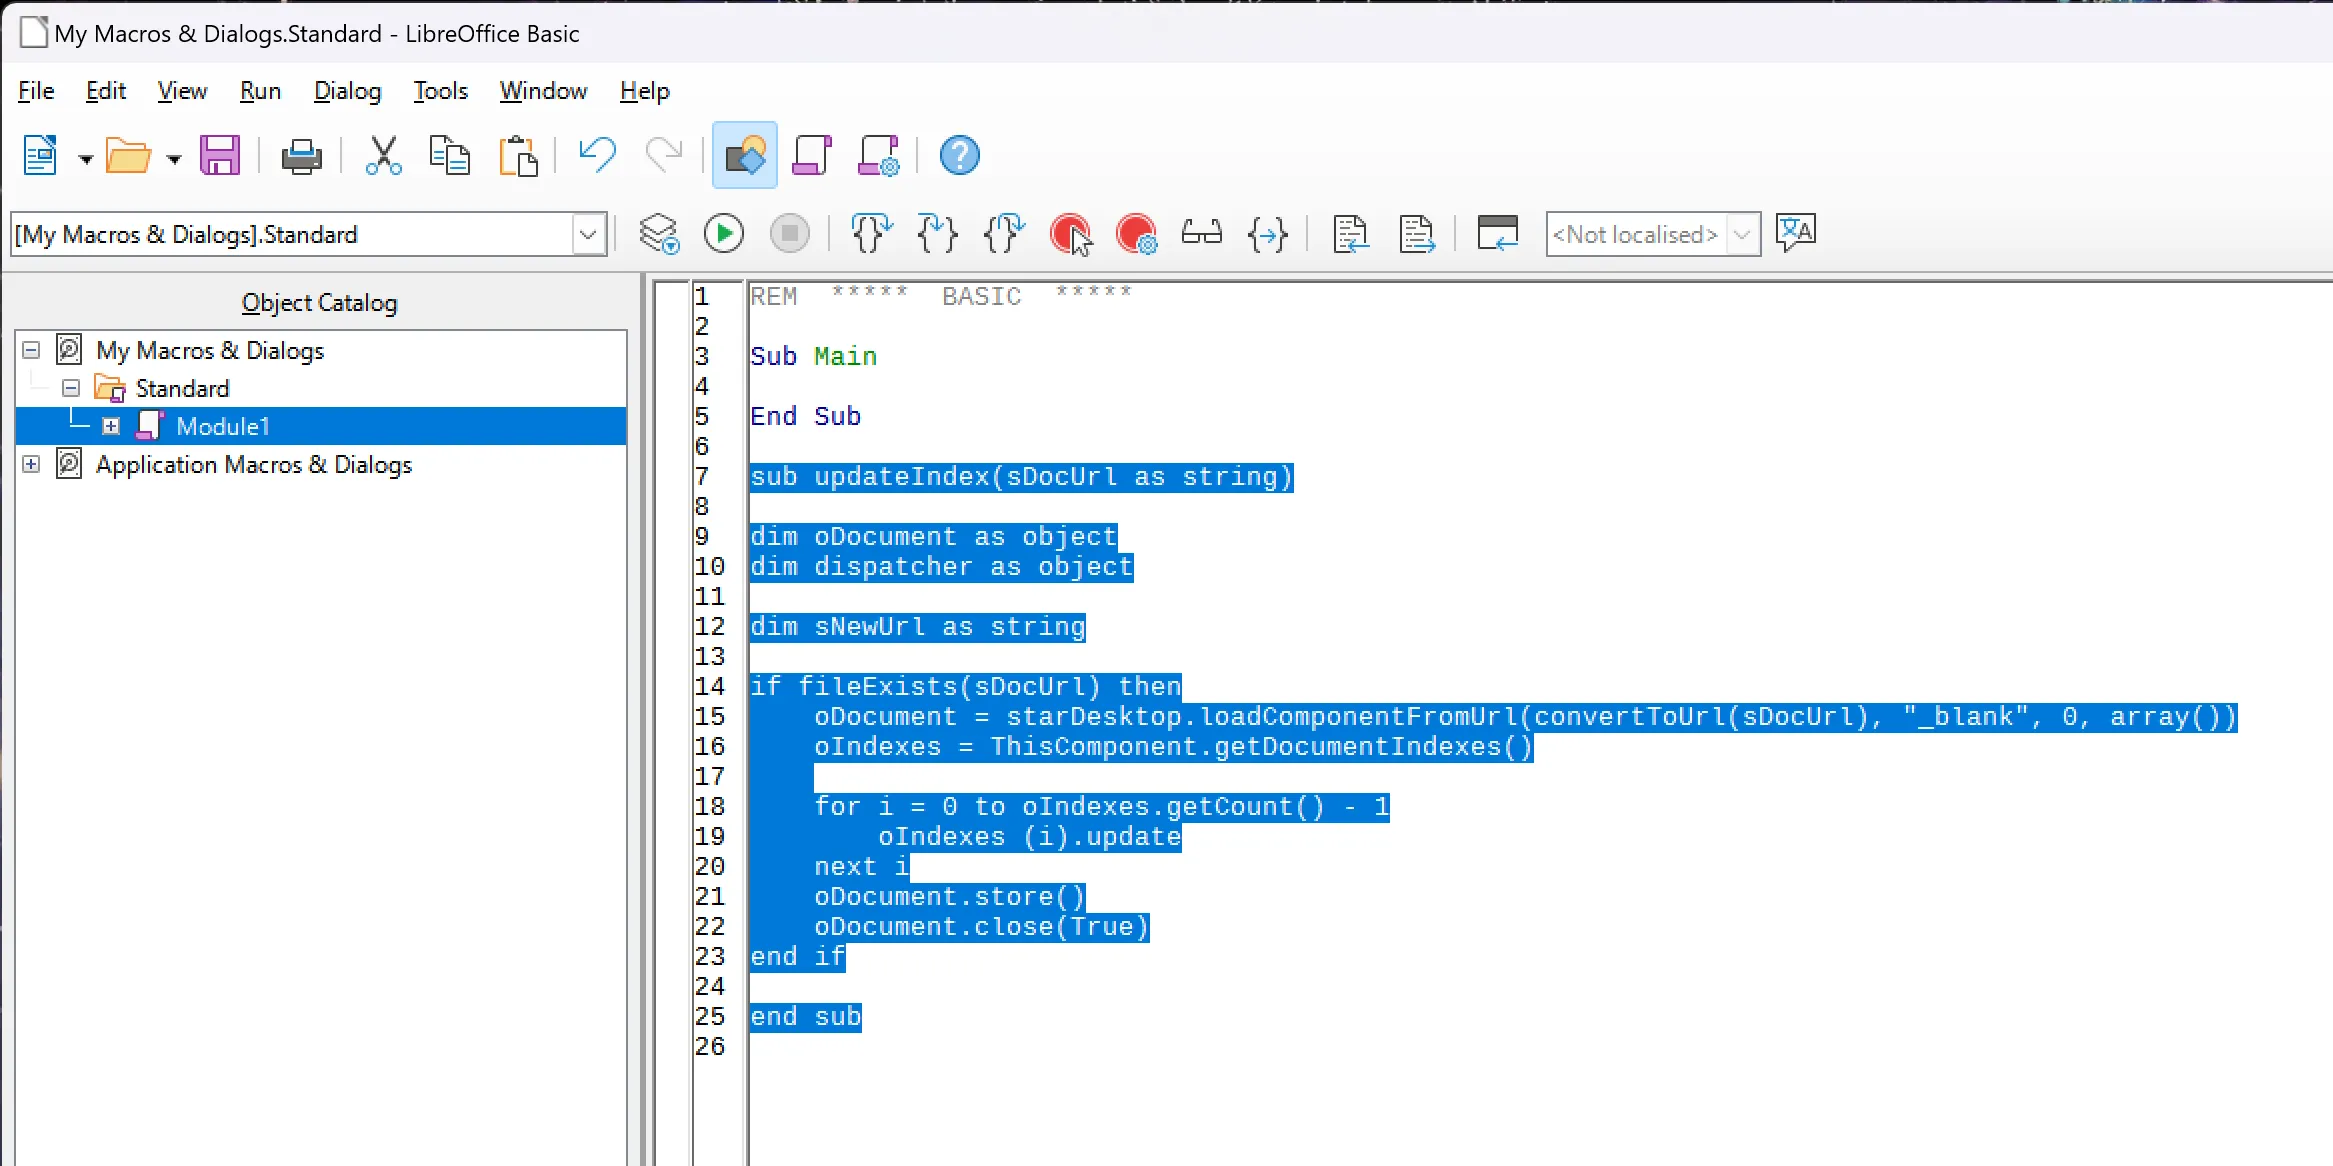Image resolution: width=2333 pixels, height=1166 pixels.
Task: Open the Not localised language dropdown
Action: 1743,235
